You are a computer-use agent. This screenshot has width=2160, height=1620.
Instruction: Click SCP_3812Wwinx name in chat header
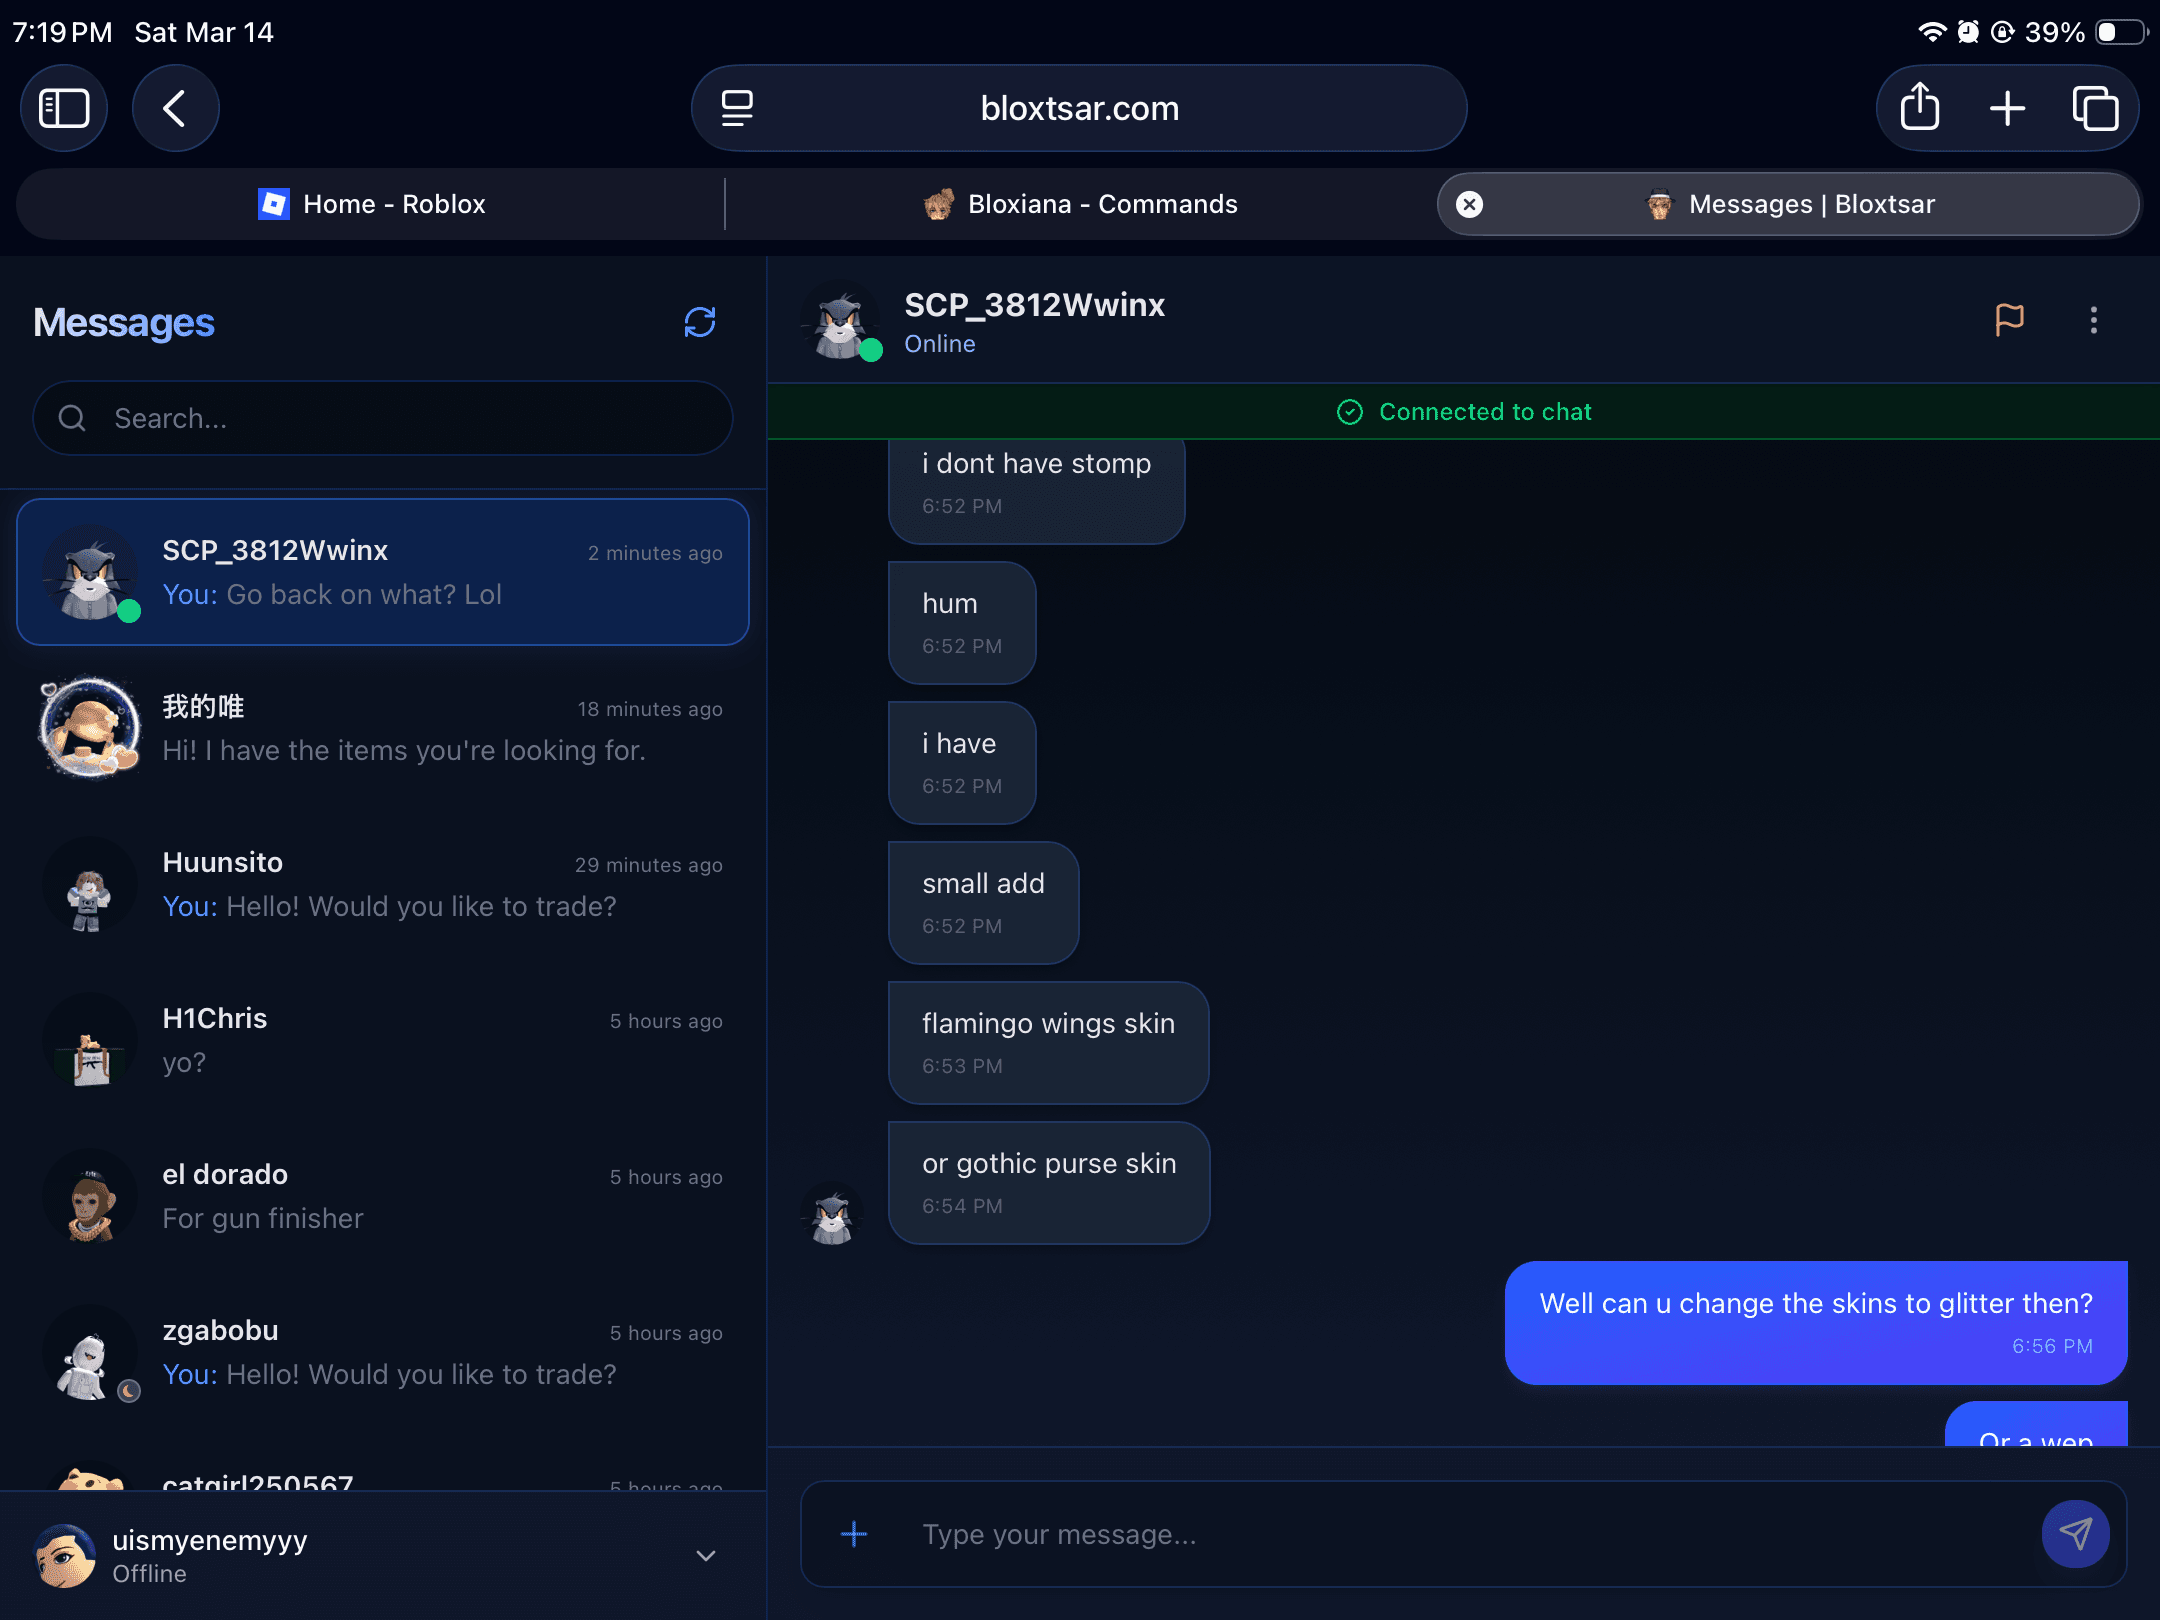tap(1034, 305)
